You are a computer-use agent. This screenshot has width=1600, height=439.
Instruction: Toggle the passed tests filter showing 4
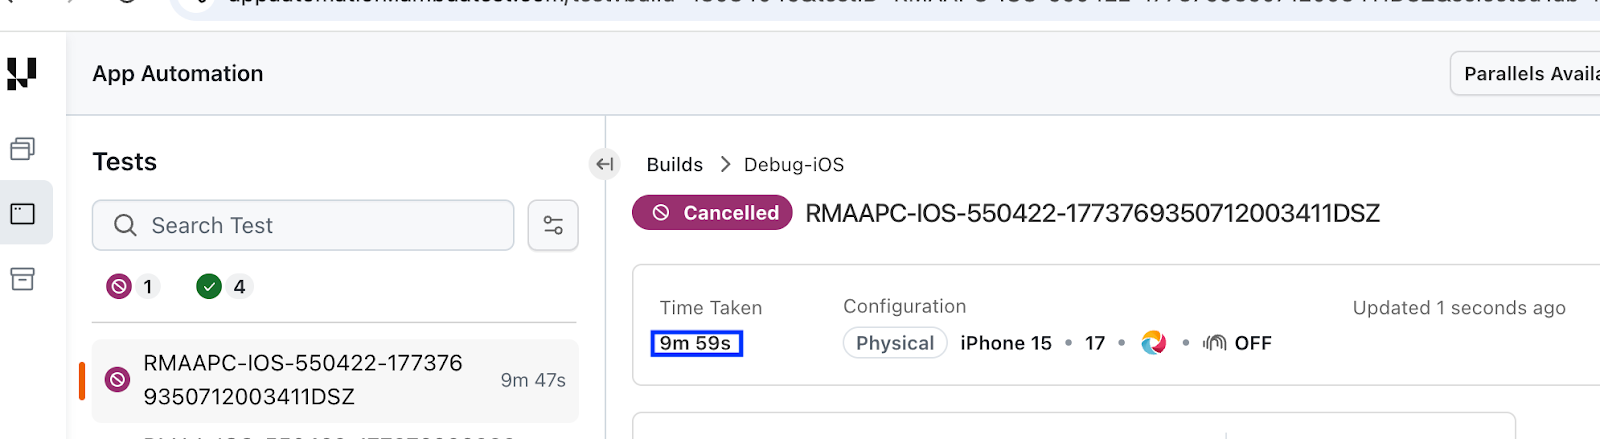click(x=224, y=287)
